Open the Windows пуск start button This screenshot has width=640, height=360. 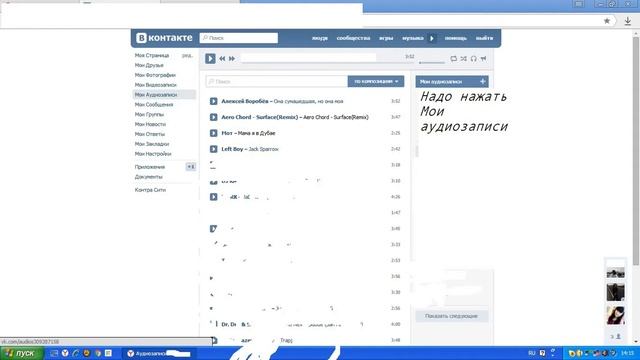click(21, 353)
